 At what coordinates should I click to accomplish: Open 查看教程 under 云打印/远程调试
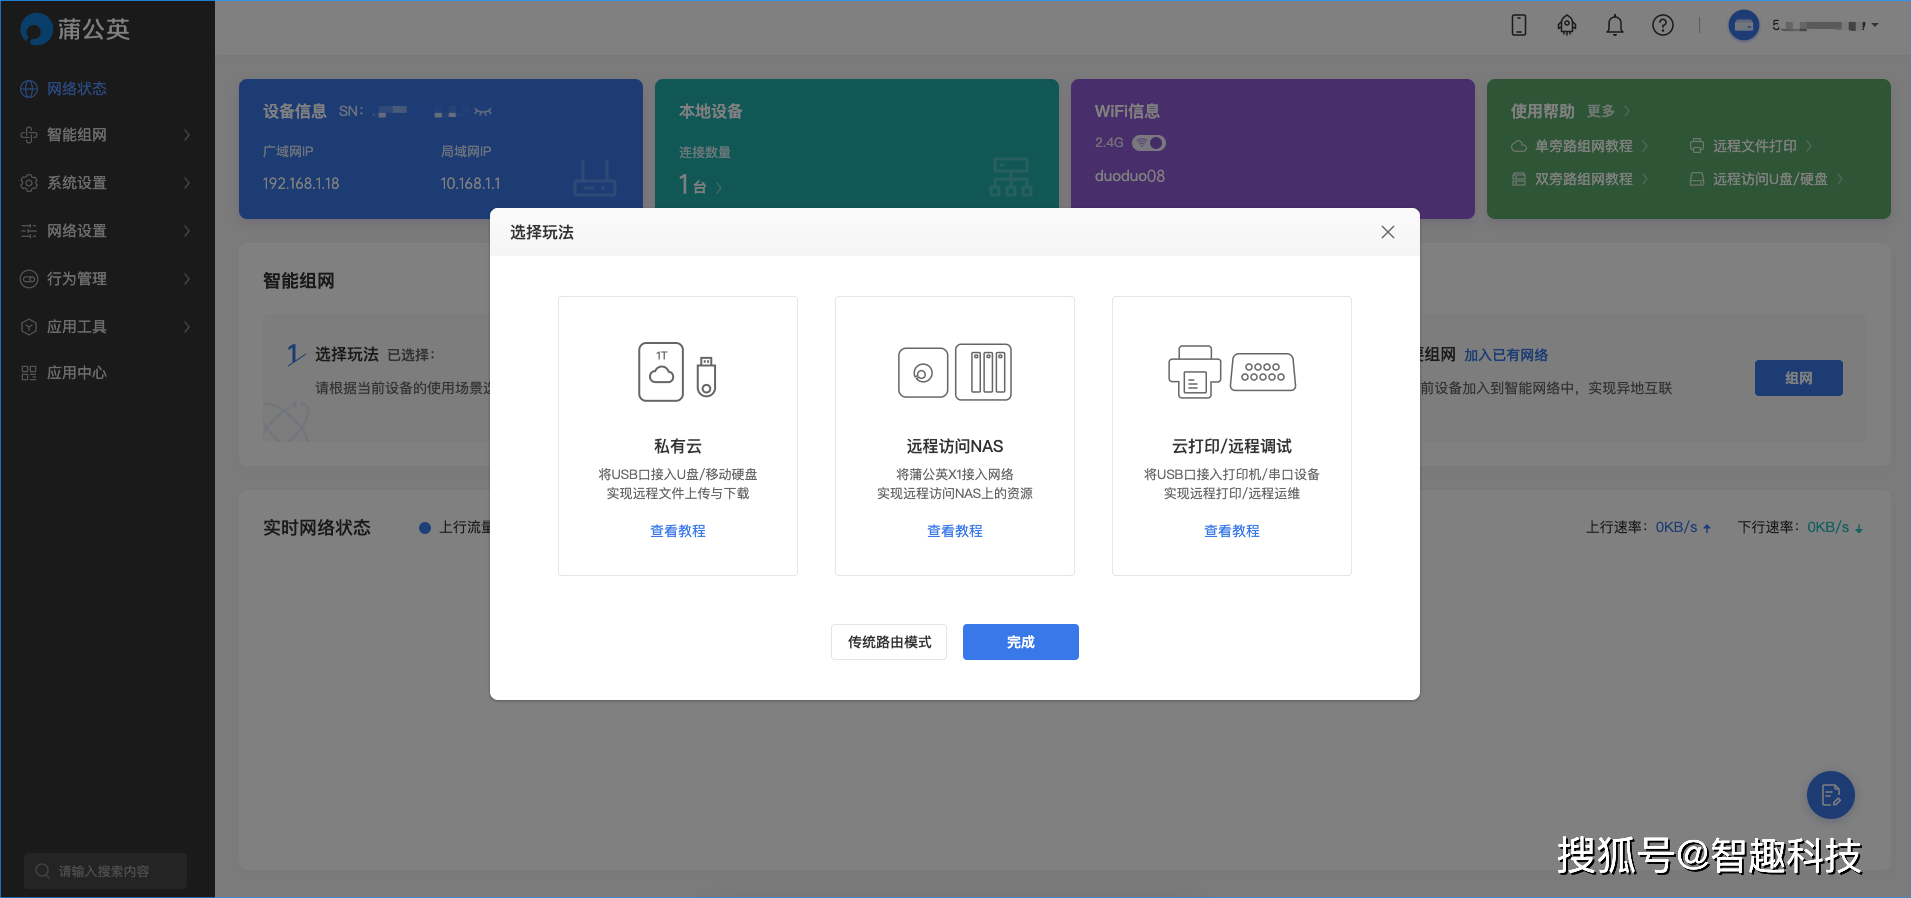1232,531
